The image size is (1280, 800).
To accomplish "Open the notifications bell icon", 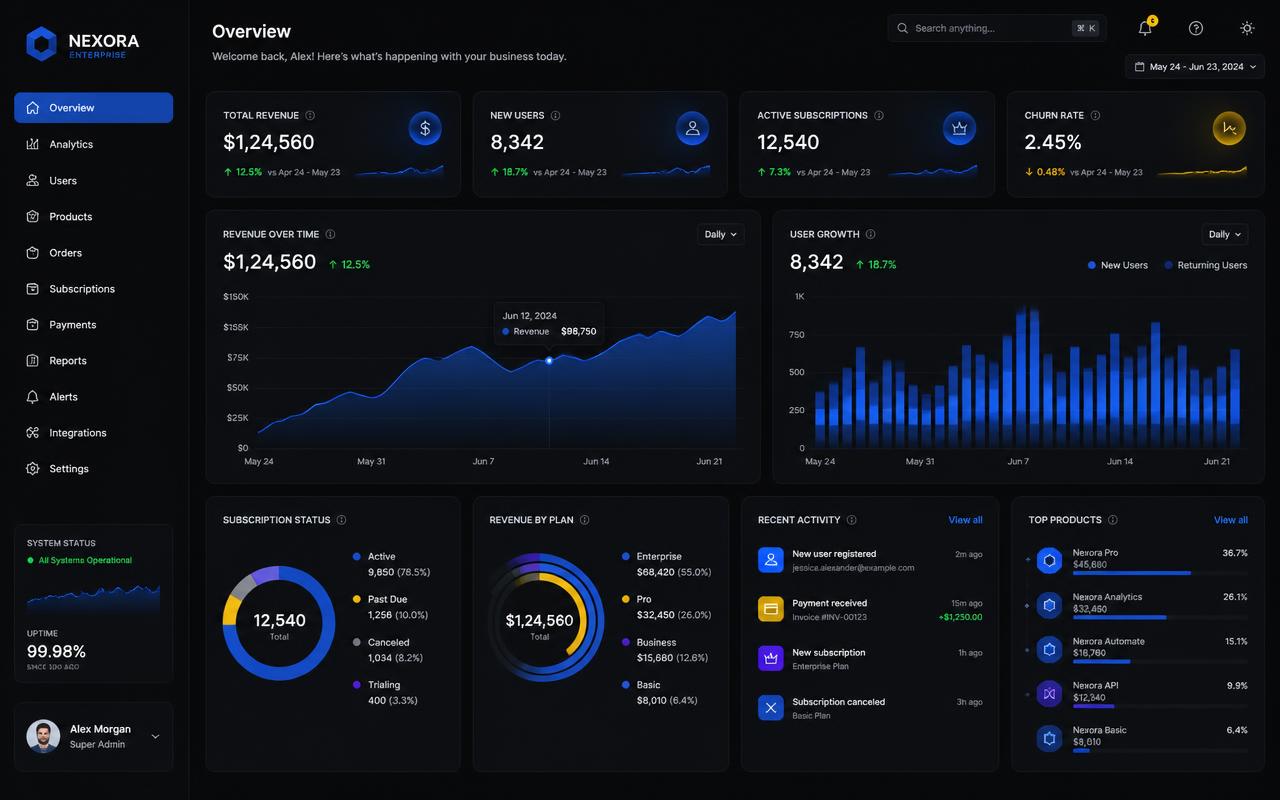I will [x=1145, y=28].
